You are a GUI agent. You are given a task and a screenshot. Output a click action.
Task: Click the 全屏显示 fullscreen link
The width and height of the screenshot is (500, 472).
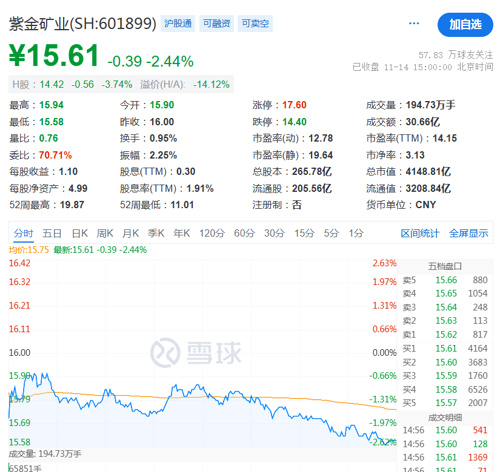[468, 233]
